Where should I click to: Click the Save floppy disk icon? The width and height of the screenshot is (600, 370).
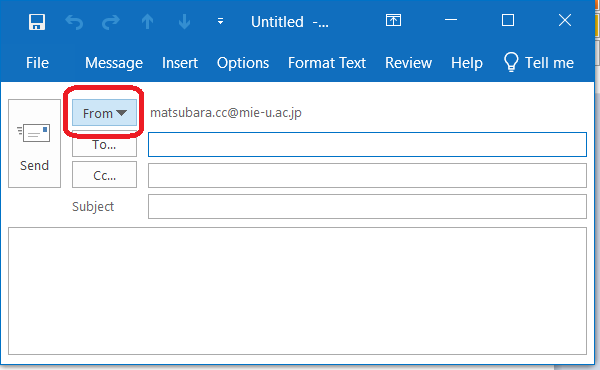point(37,22)
